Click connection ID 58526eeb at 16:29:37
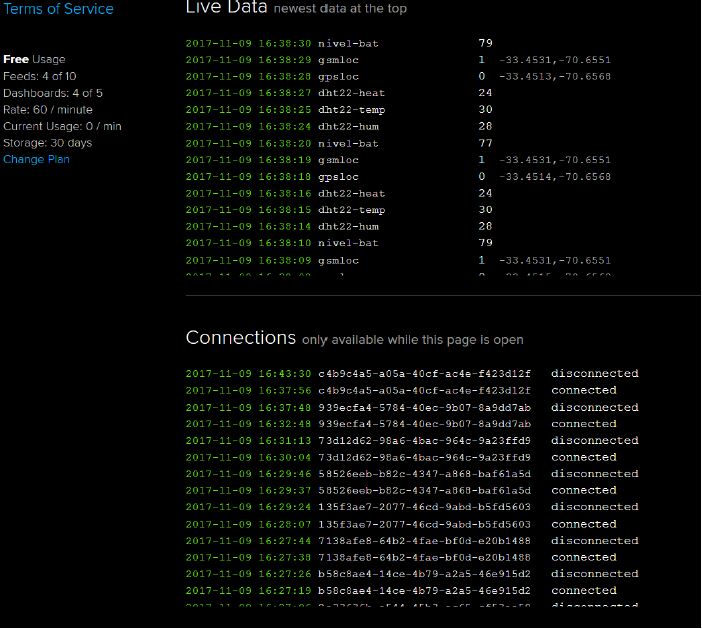Image resolution: width=702 pixels, height=629 pixels. click(424, 490)
